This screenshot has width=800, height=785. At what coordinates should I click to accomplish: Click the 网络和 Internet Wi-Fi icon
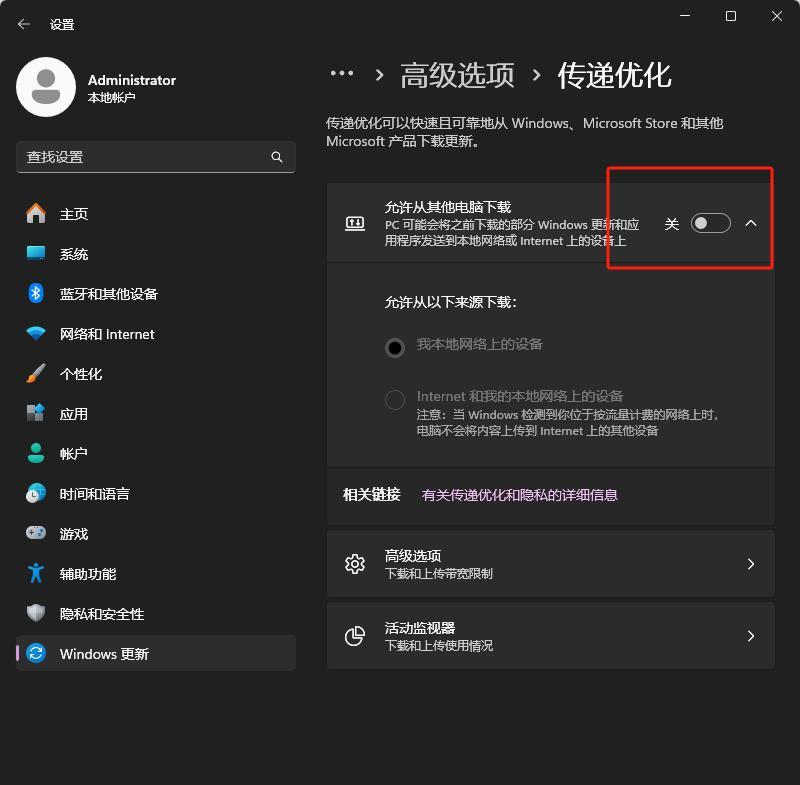(x=36, y=333)
